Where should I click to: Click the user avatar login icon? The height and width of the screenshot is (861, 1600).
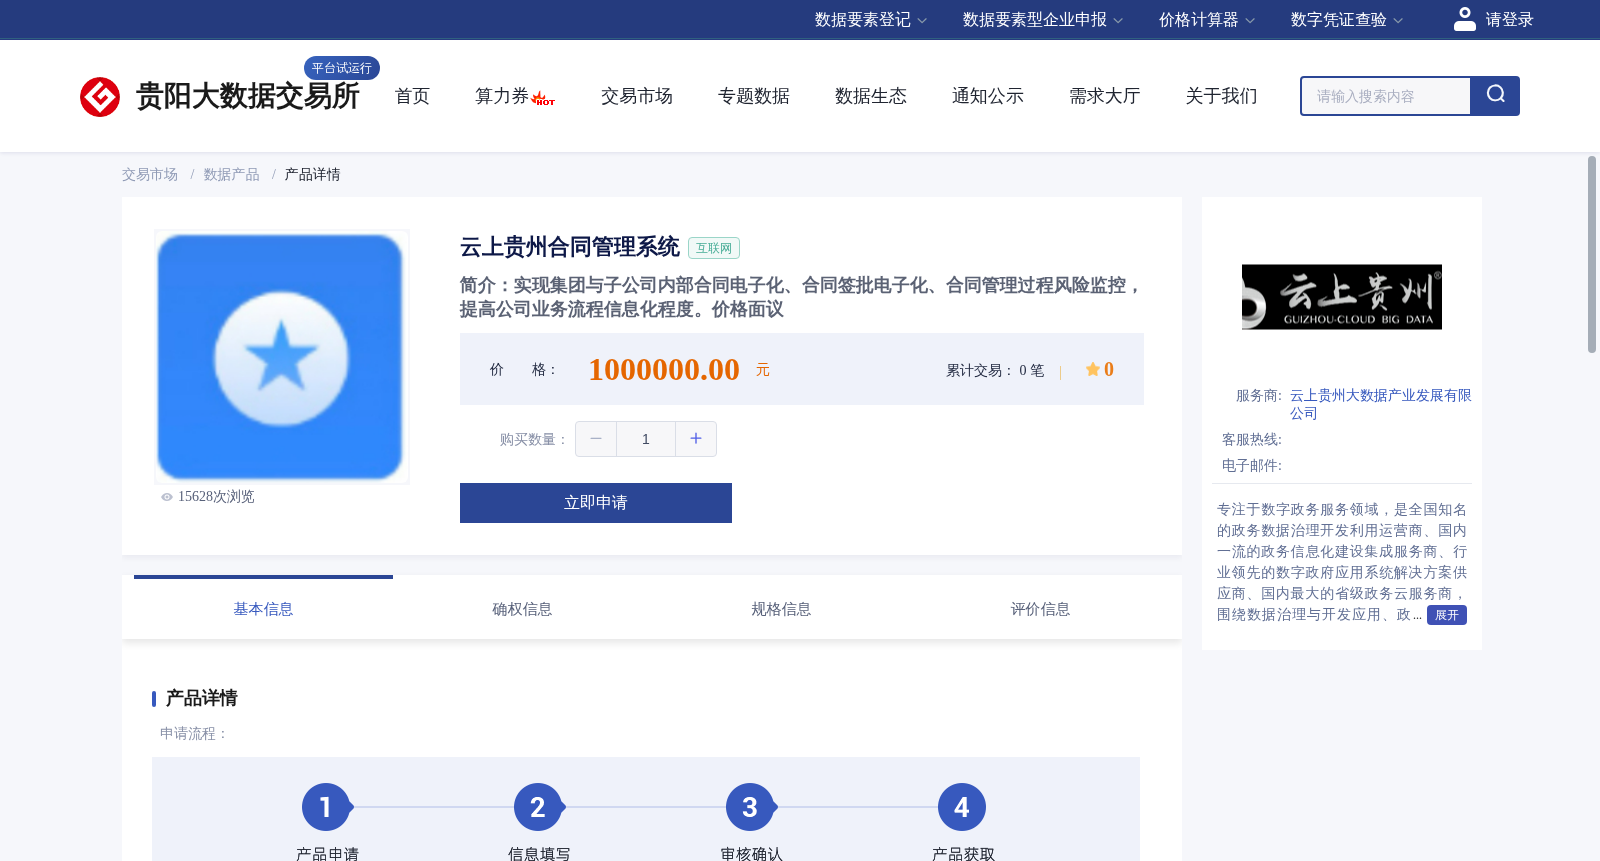(x=1464, y=19)
